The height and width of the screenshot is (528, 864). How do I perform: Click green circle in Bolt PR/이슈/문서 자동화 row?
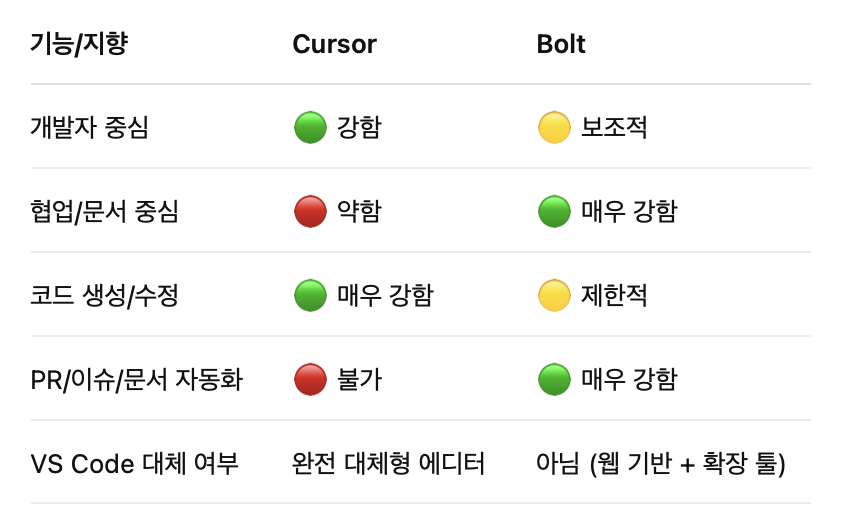click(554, 379)
